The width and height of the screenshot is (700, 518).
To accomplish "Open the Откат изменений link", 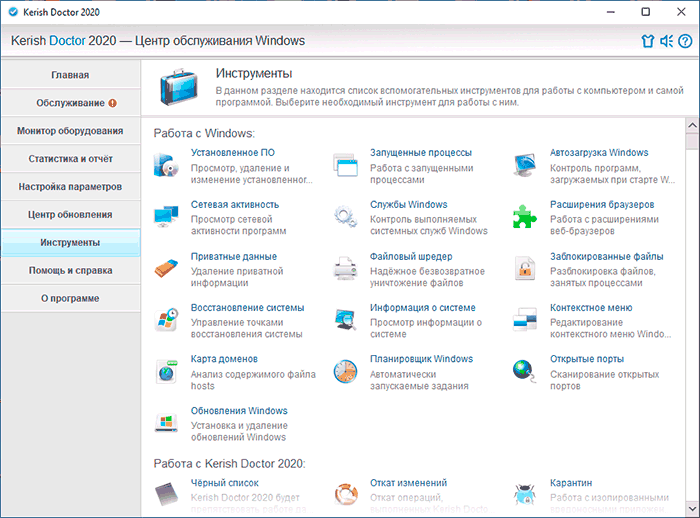I will click(x=408, y=483).
